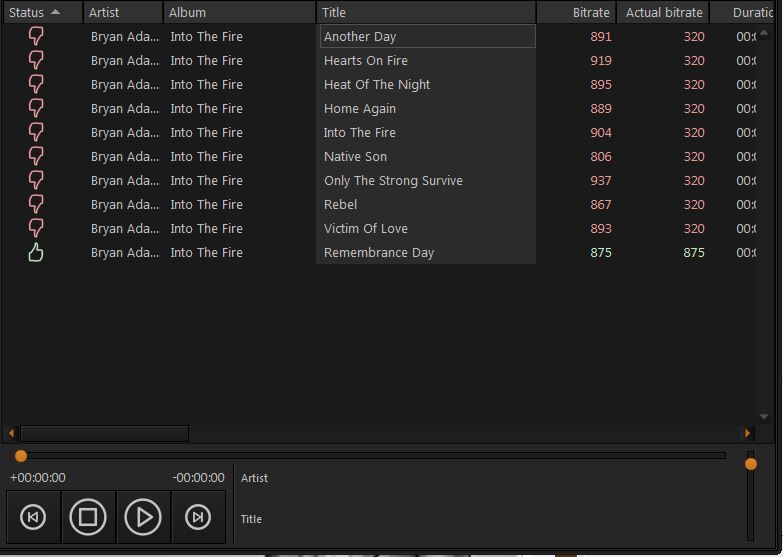Sort the list by the Status column header
Screen dimensions: 783x557
(43, 12)
